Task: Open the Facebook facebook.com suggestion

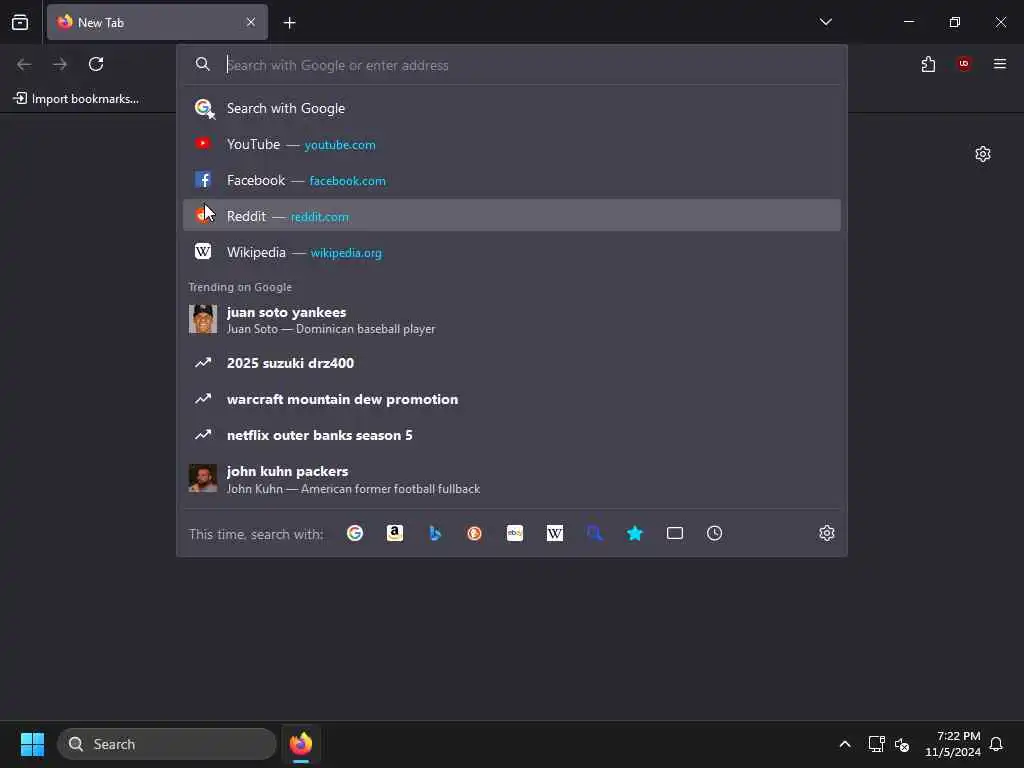Action: coord(512,180)
